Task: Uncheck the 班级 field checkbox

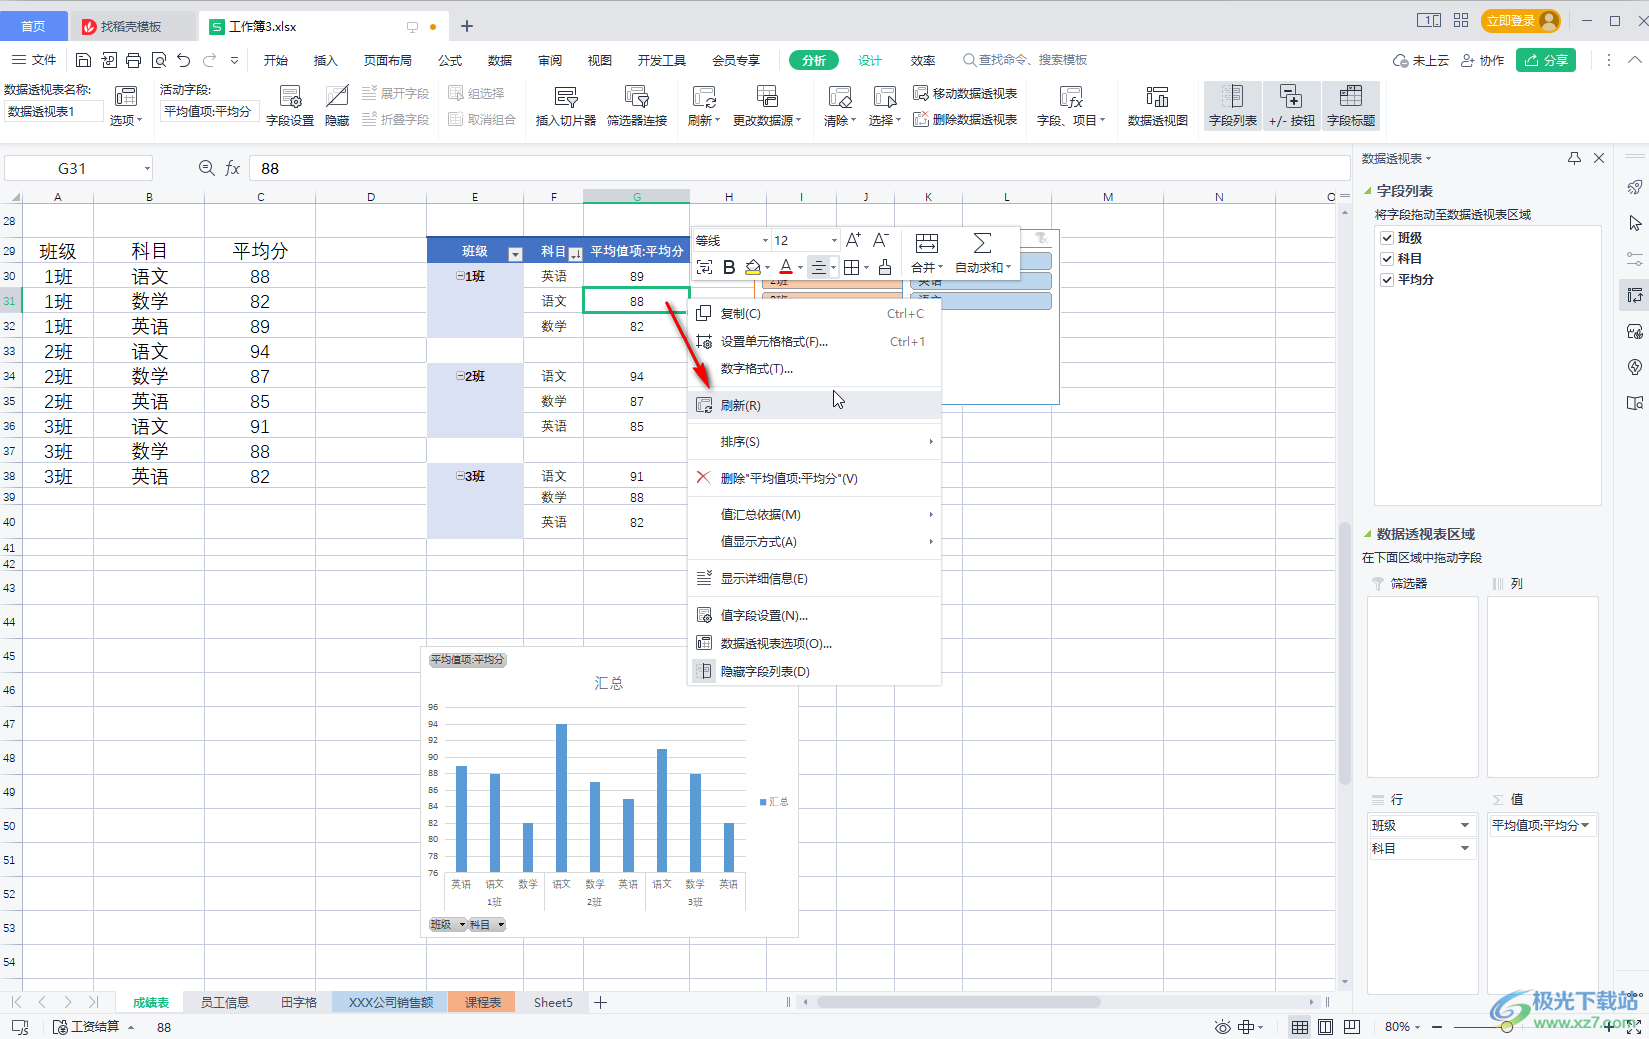Action: click(x=1387, y=238)
